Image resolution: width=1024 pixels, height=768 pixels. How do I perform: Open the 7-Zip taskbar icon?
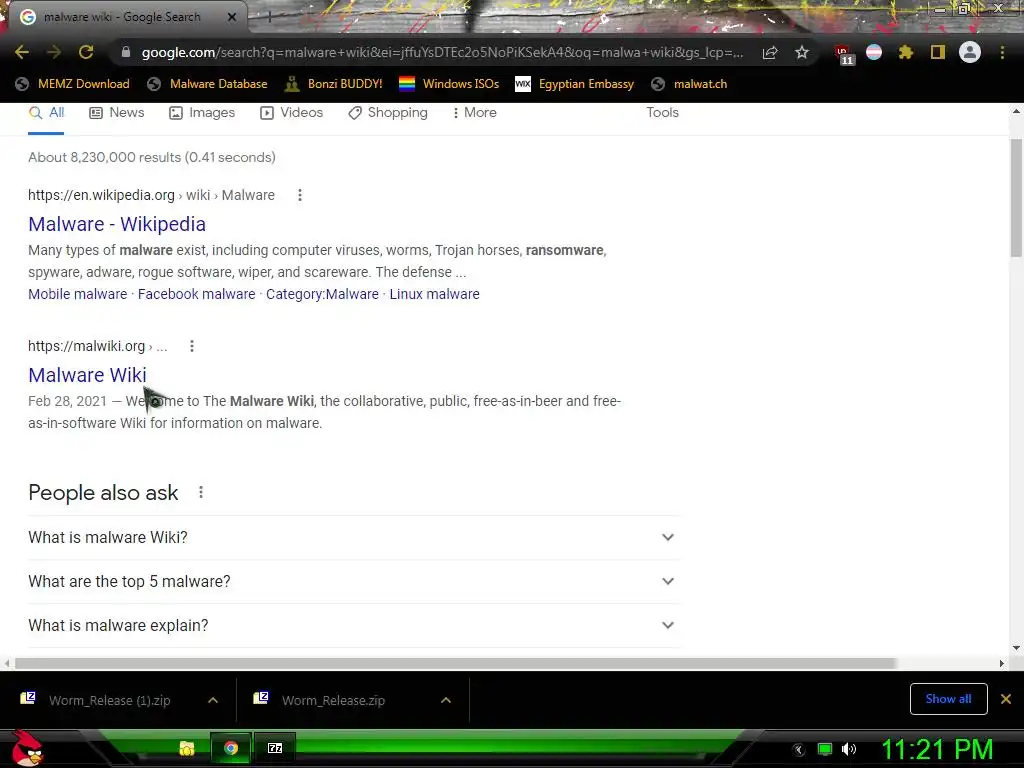275,748
